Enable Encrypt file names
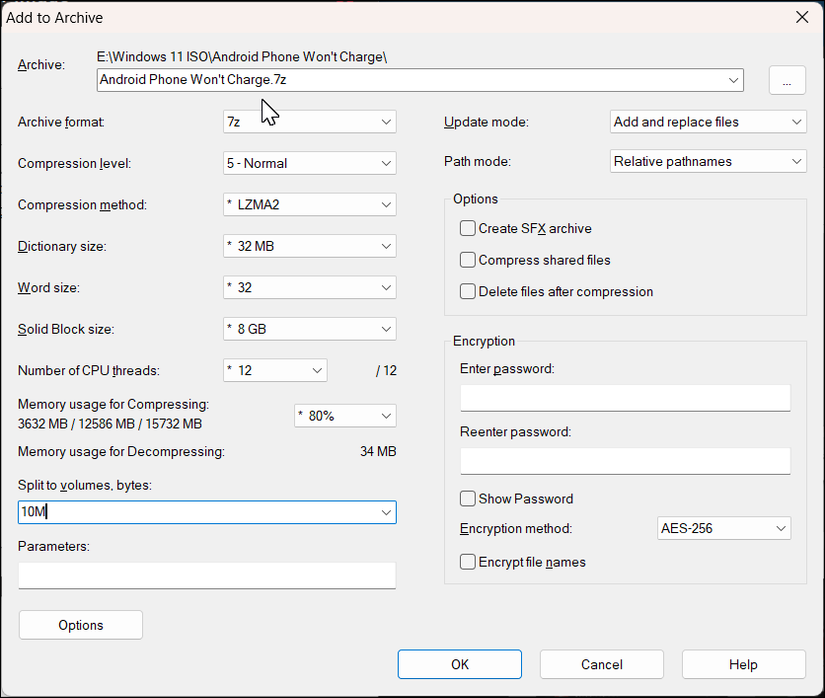Screen dimensions: 825x698 pos(467,562)
